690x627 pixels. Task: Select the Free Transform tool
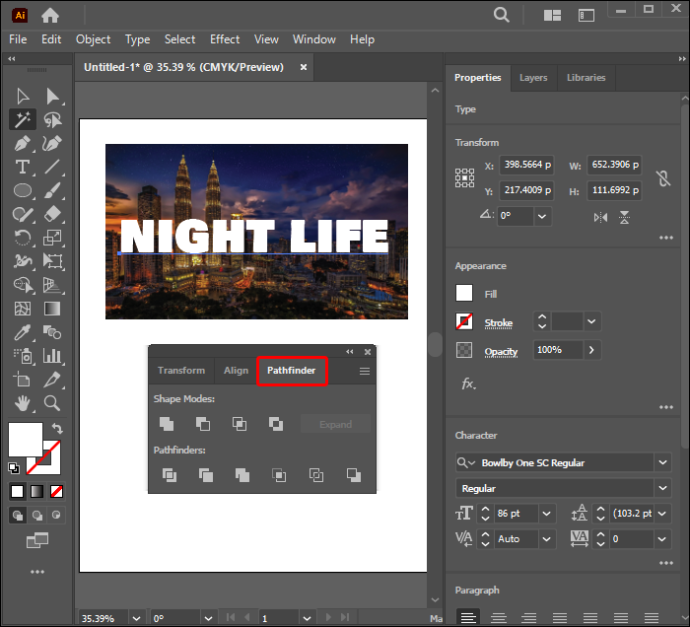(52, 261)
